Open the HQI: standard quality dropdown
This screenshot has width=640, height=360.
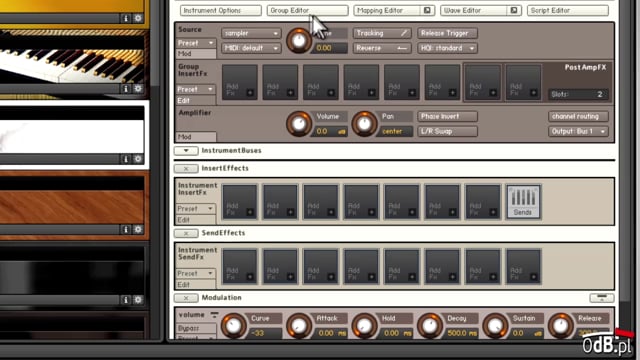(447, 48)
